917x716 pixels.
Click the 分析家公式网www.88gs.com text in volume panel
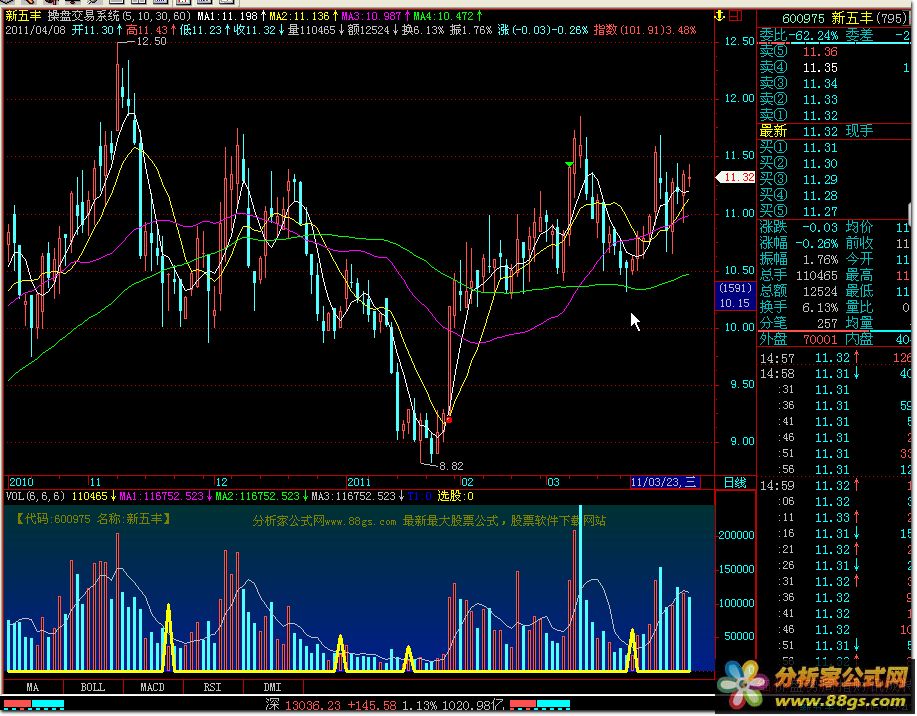325,521
